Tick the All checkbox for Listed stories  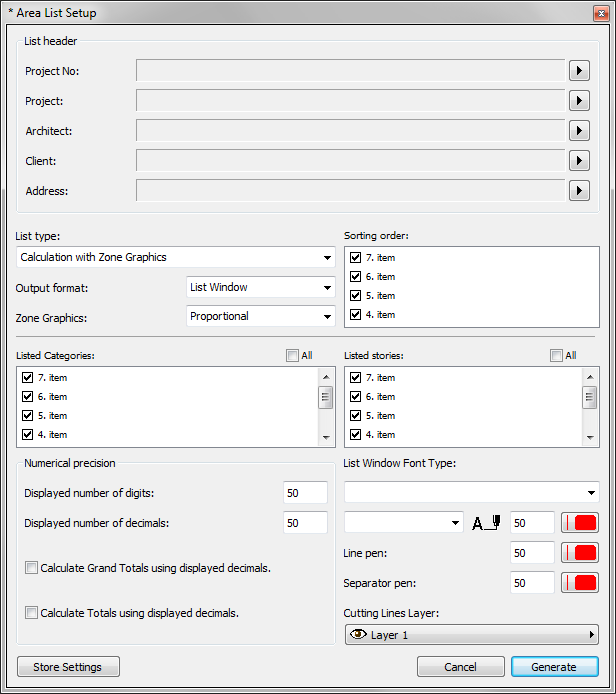(x=556, y=355)
